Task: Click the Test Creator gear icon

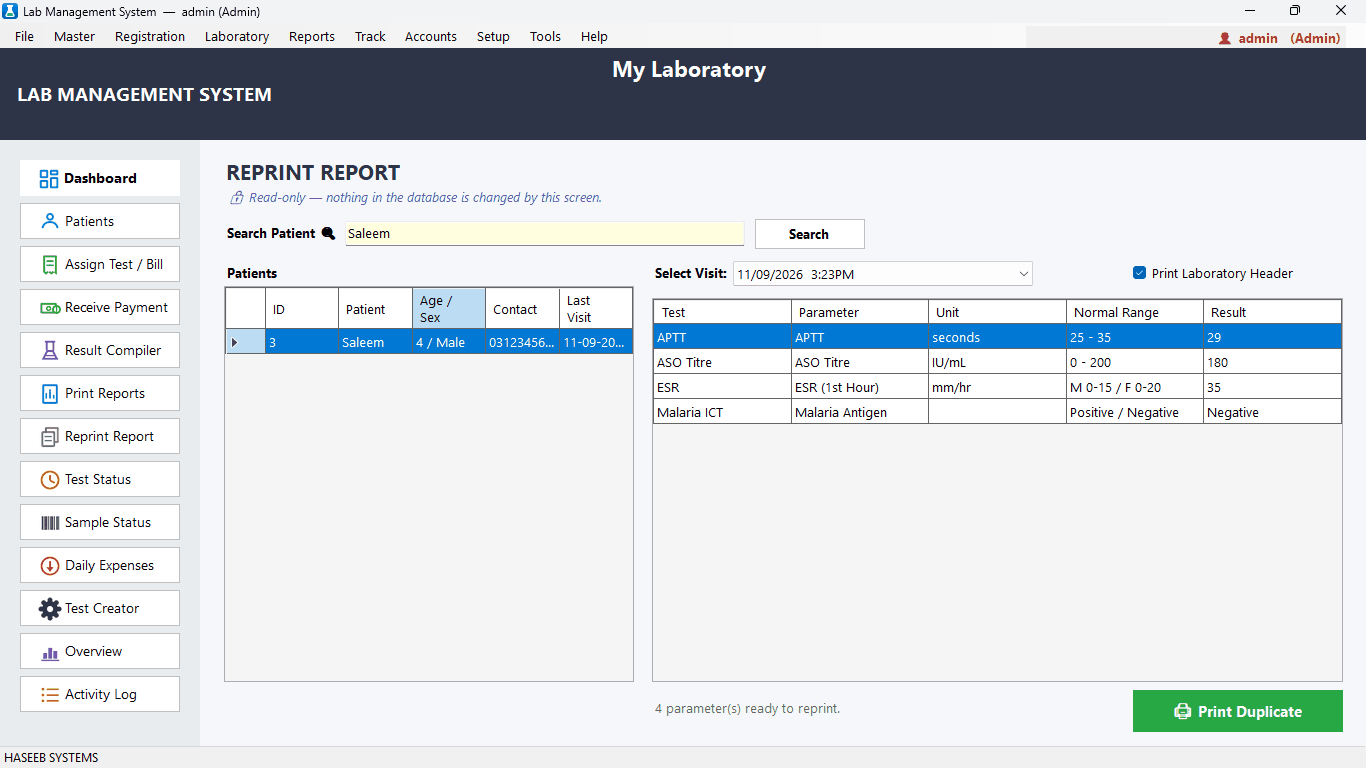Action: point(49,608)
